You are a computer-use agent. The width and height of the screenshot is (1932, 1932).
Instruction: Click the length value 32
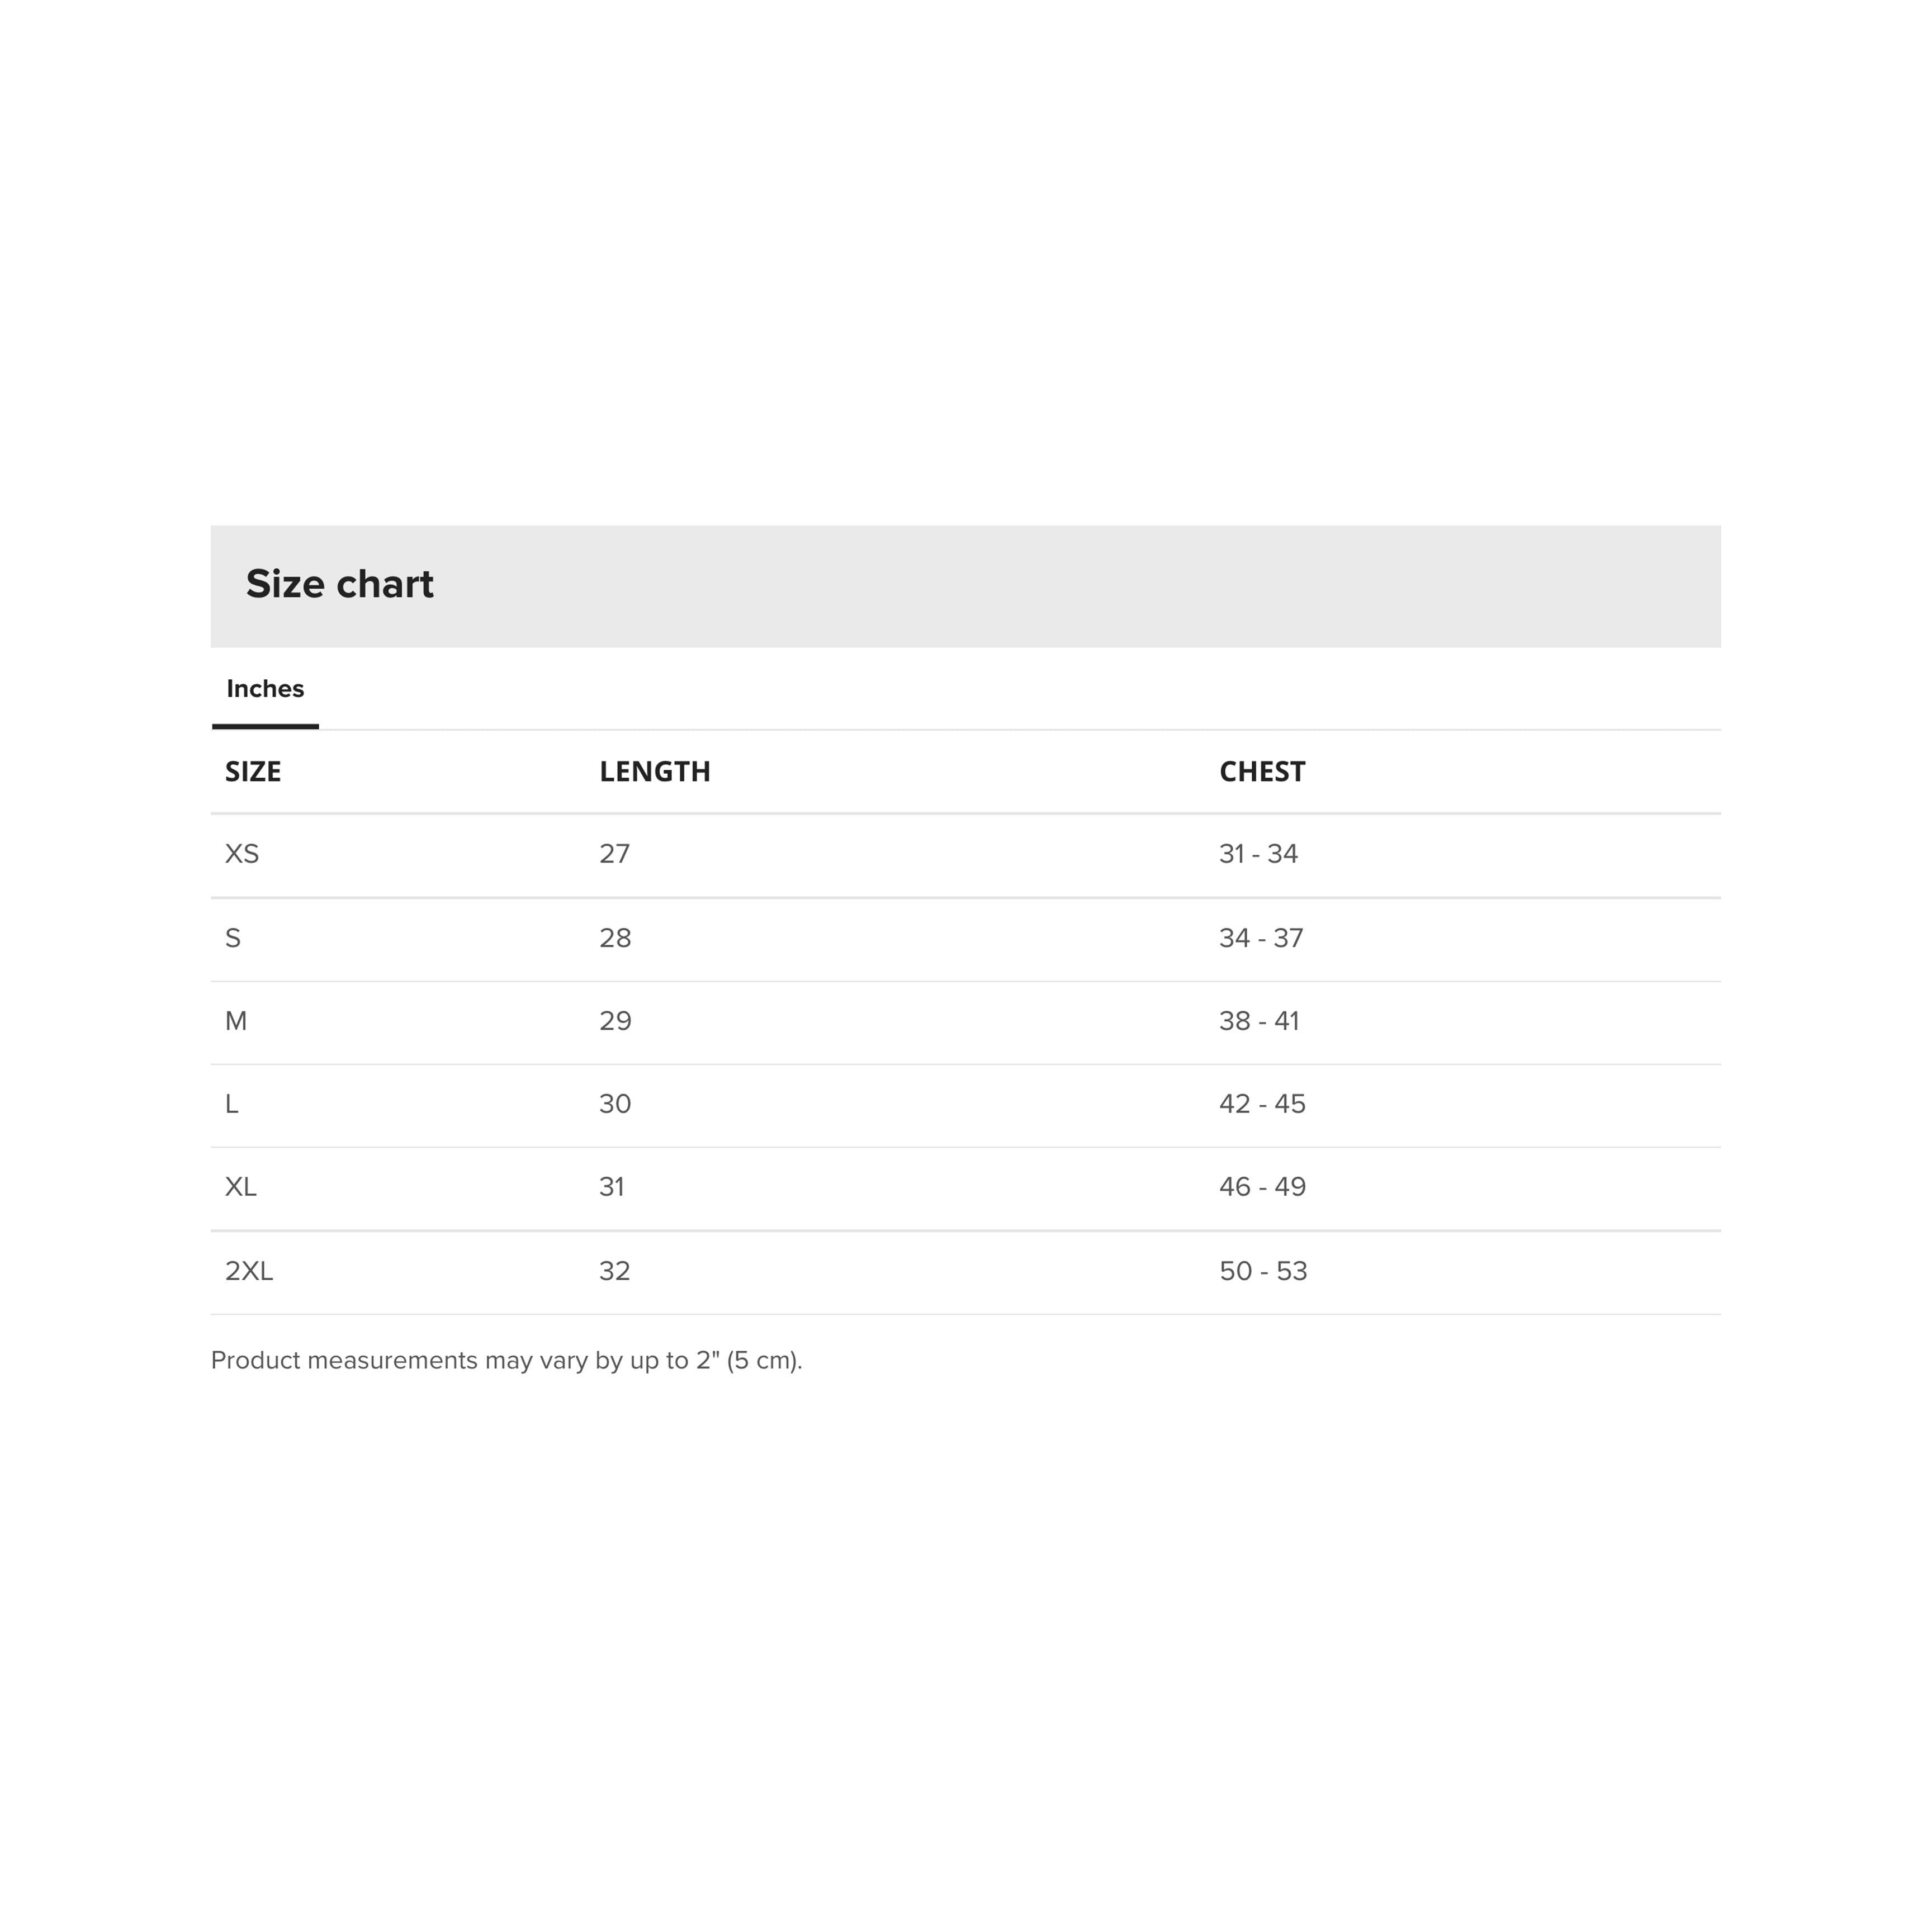(615, 1271)
